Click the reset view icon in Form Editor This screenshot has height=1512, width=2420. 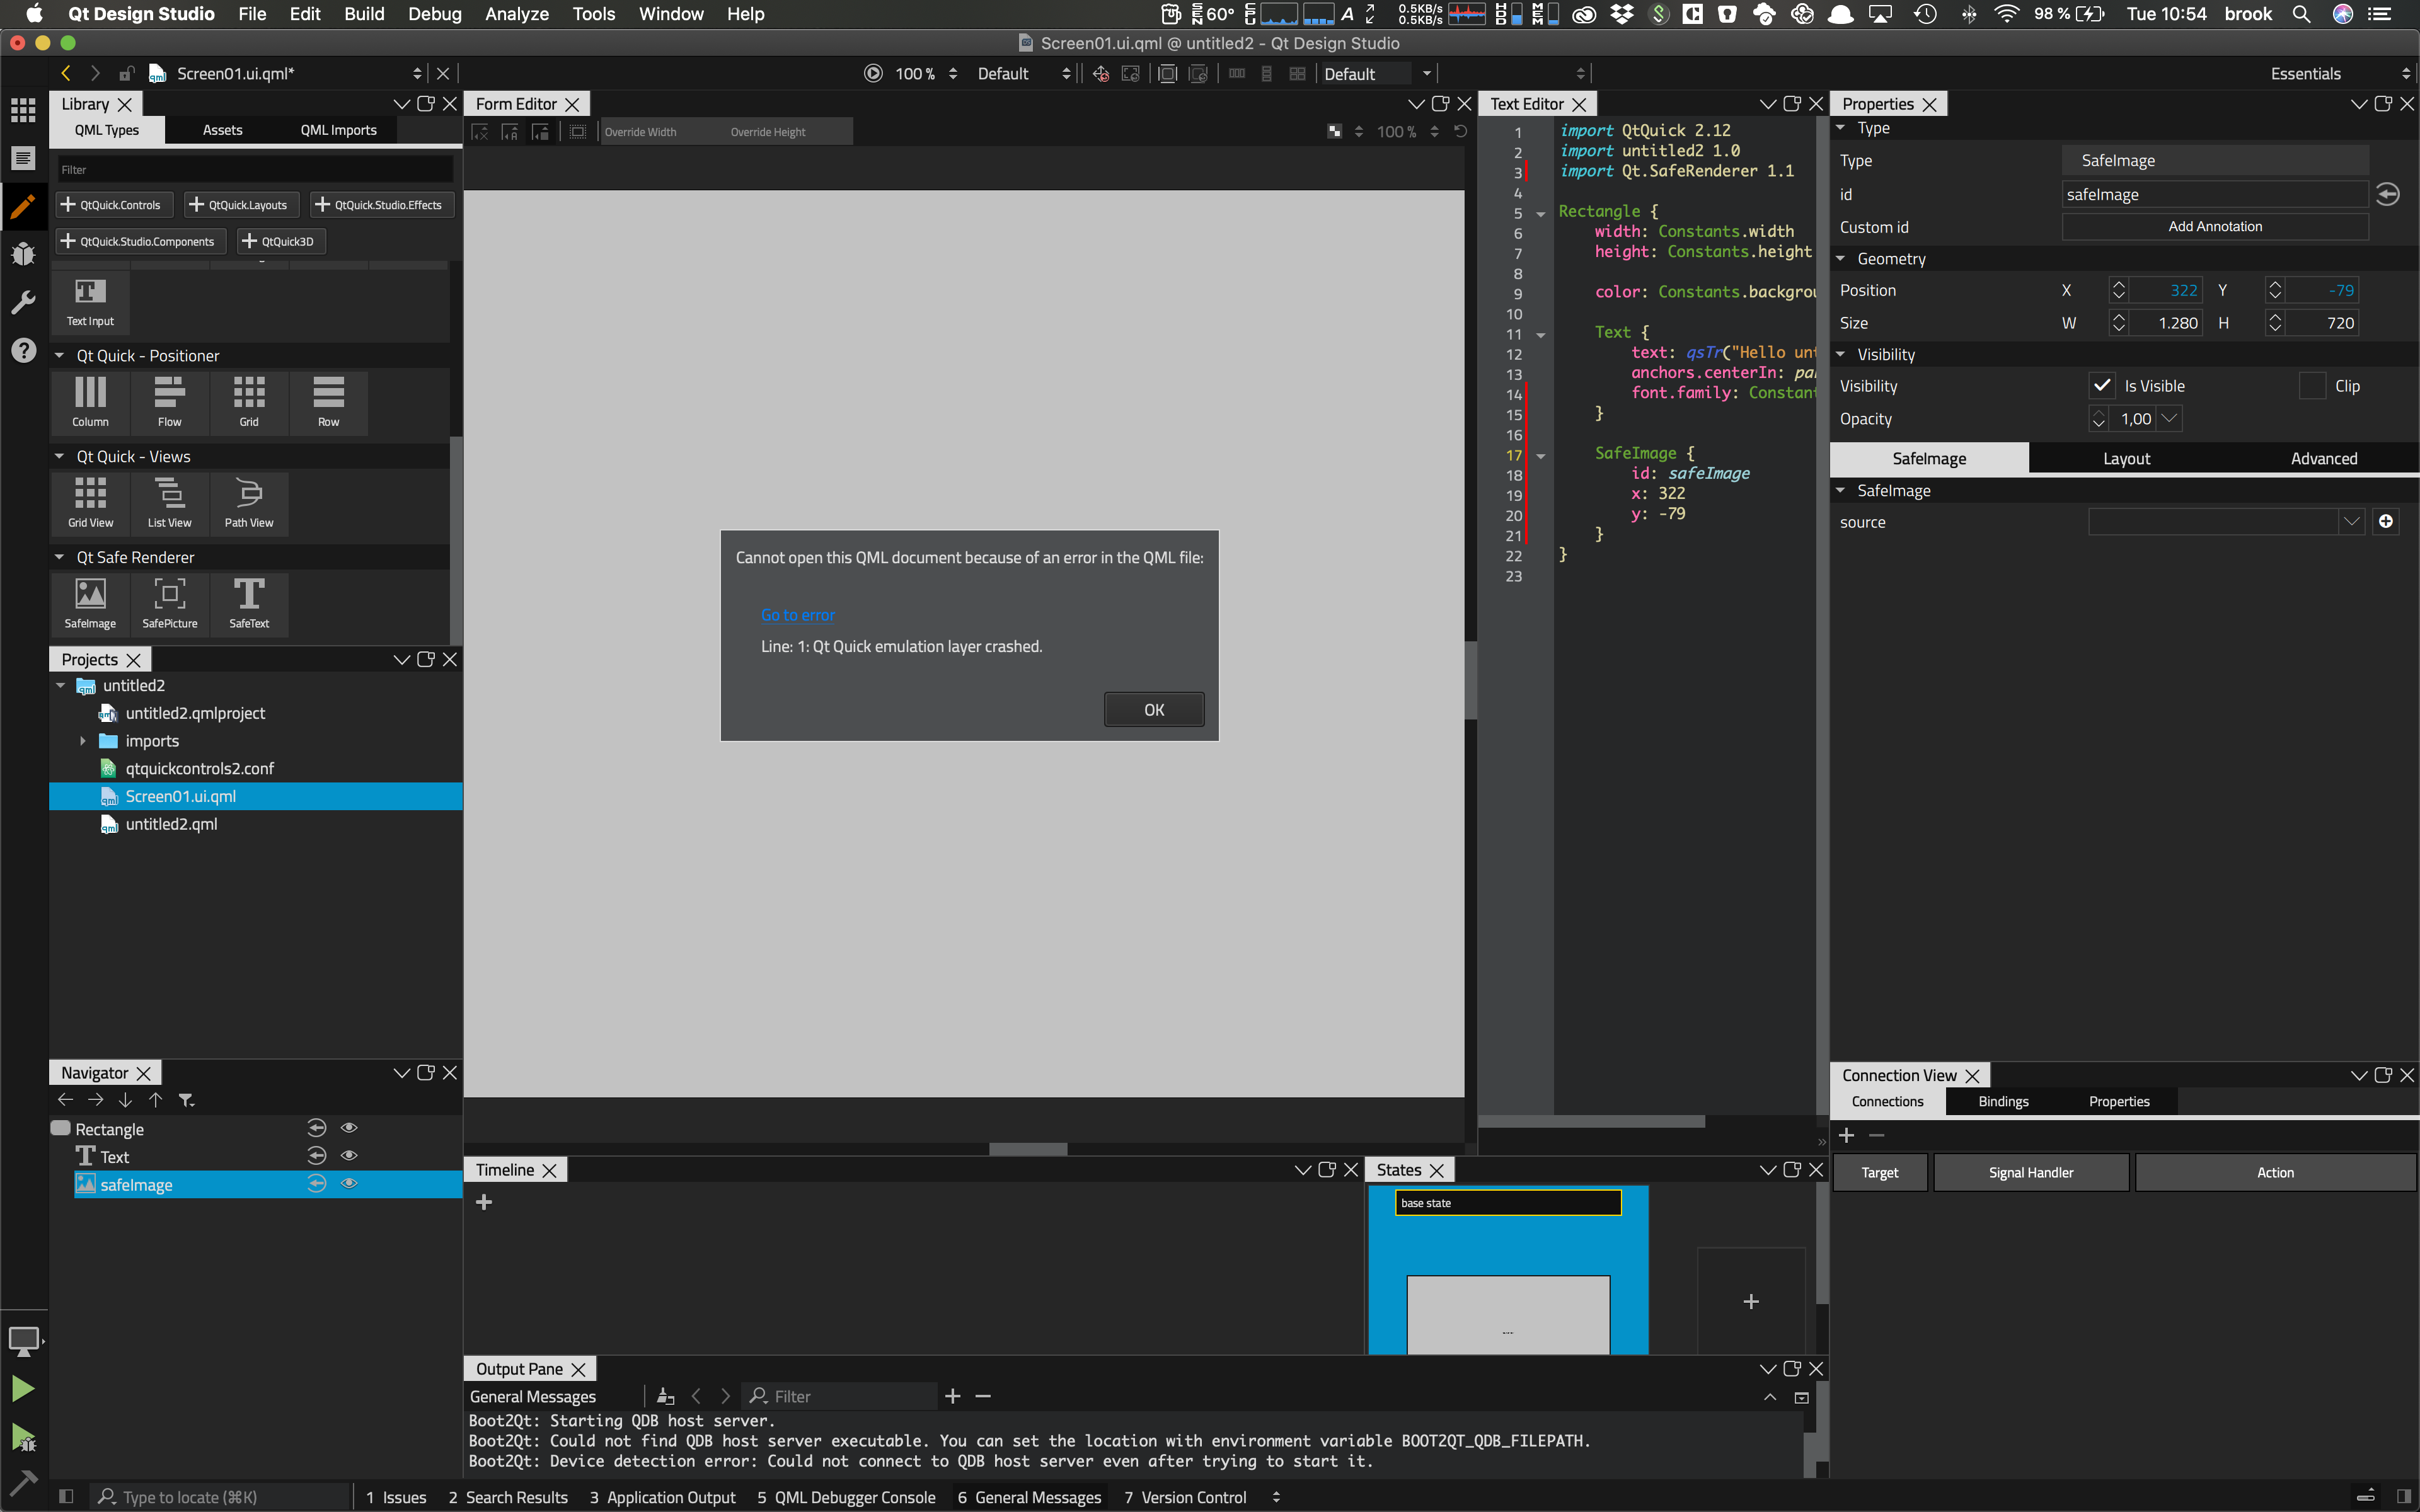[1460, 131]
